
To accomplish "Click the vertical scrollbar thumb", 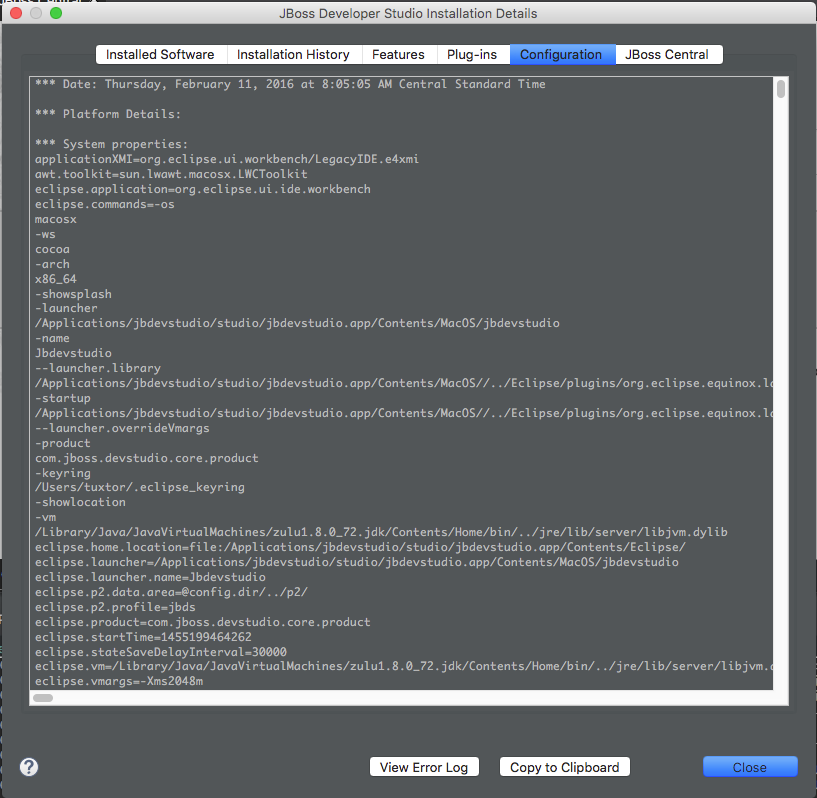I will click(x=781, y=89).
